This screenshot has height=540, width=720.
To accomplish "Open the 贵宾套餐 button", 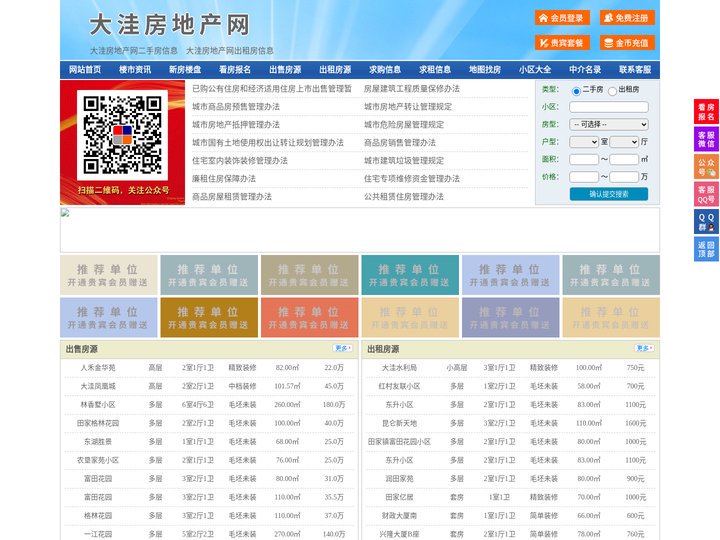I will click(x=562, y=43).
